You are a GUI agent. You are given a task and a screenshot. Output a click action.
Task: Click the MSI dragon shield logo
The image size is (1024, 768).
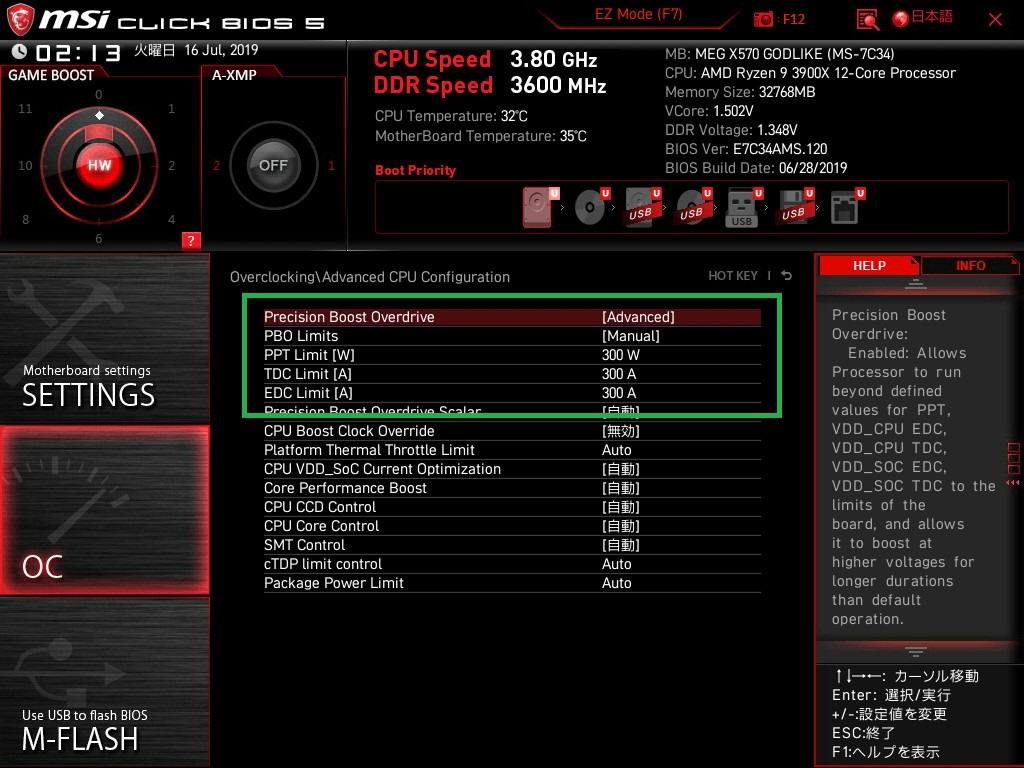[20, 19]
